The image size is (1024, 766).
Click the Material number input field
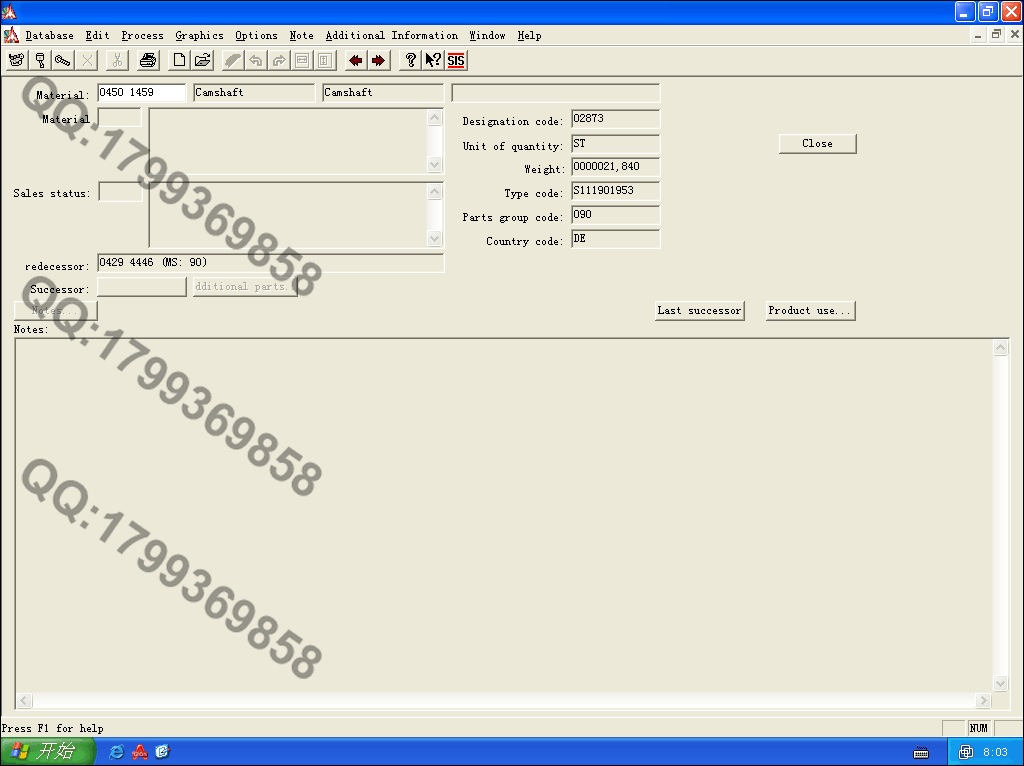click(x=141, y=93)
